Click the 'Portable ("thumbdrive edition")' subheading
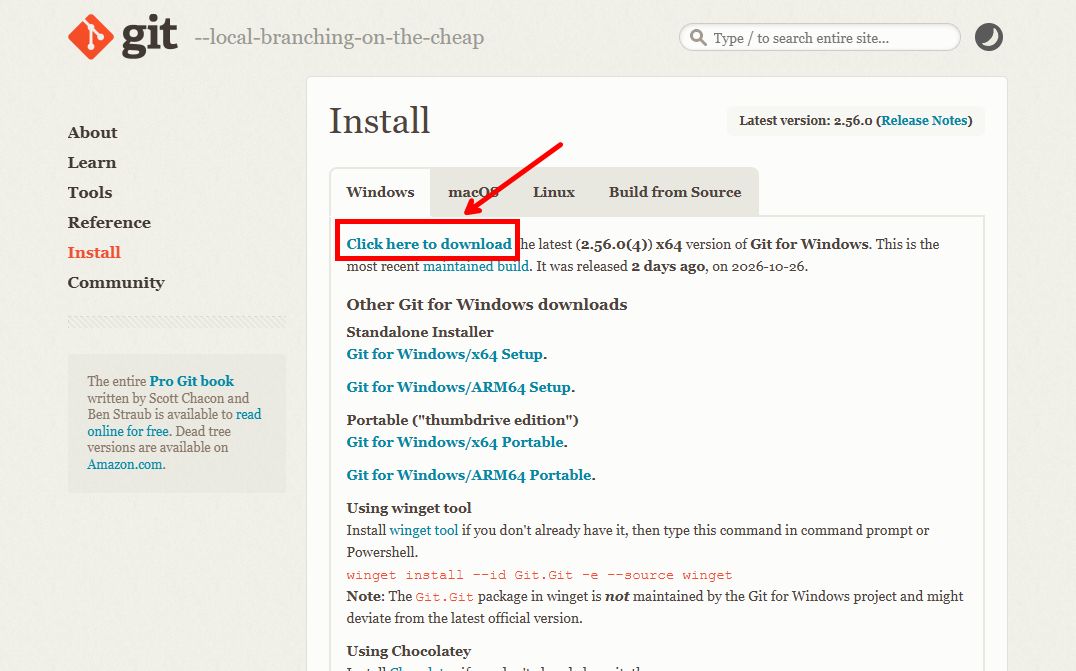The height and width of the screenshot is (671, 1076). tap(463, 420)
